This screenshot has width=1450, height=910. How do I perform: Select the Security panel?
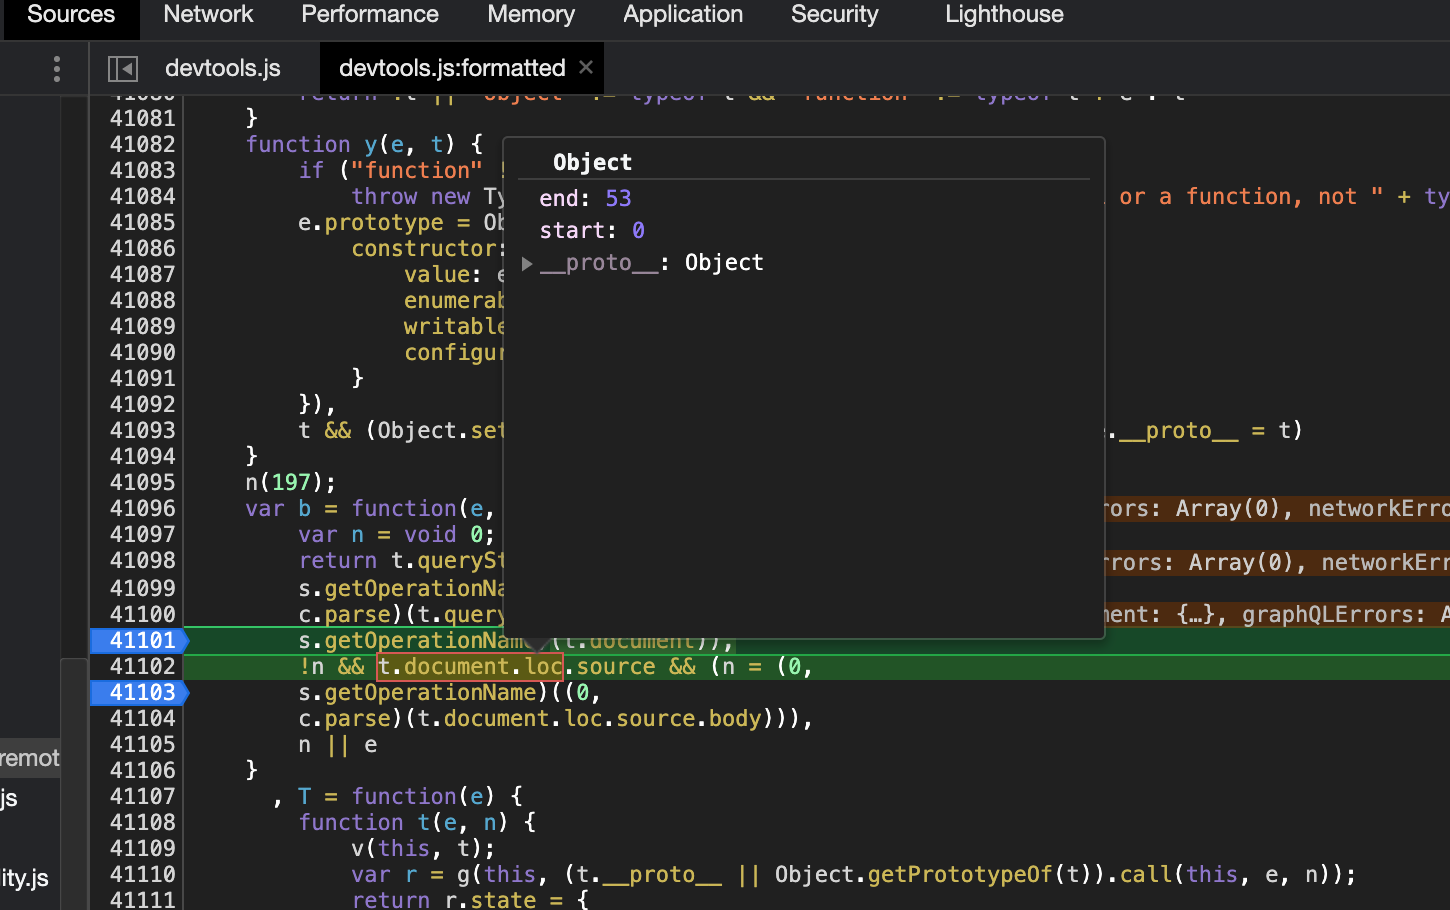coord(834,15)
